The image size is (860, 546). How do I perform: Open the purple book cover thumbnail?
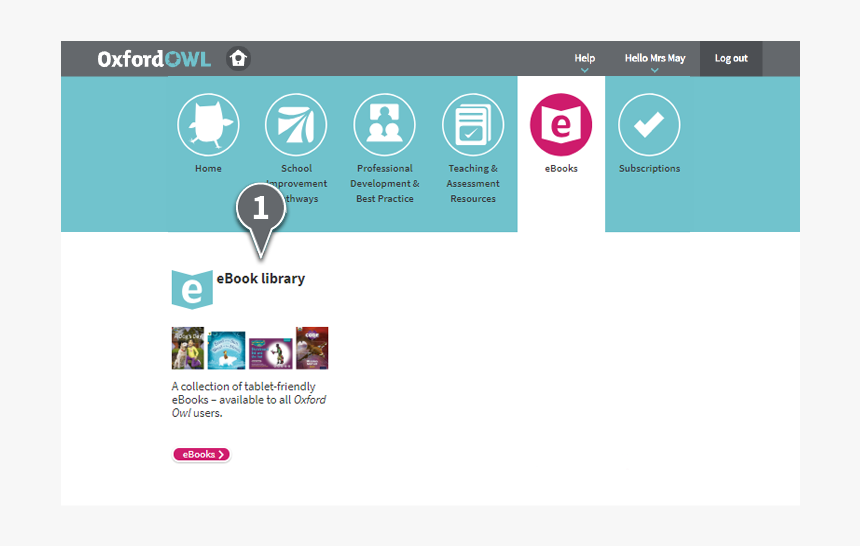(271, 353)
